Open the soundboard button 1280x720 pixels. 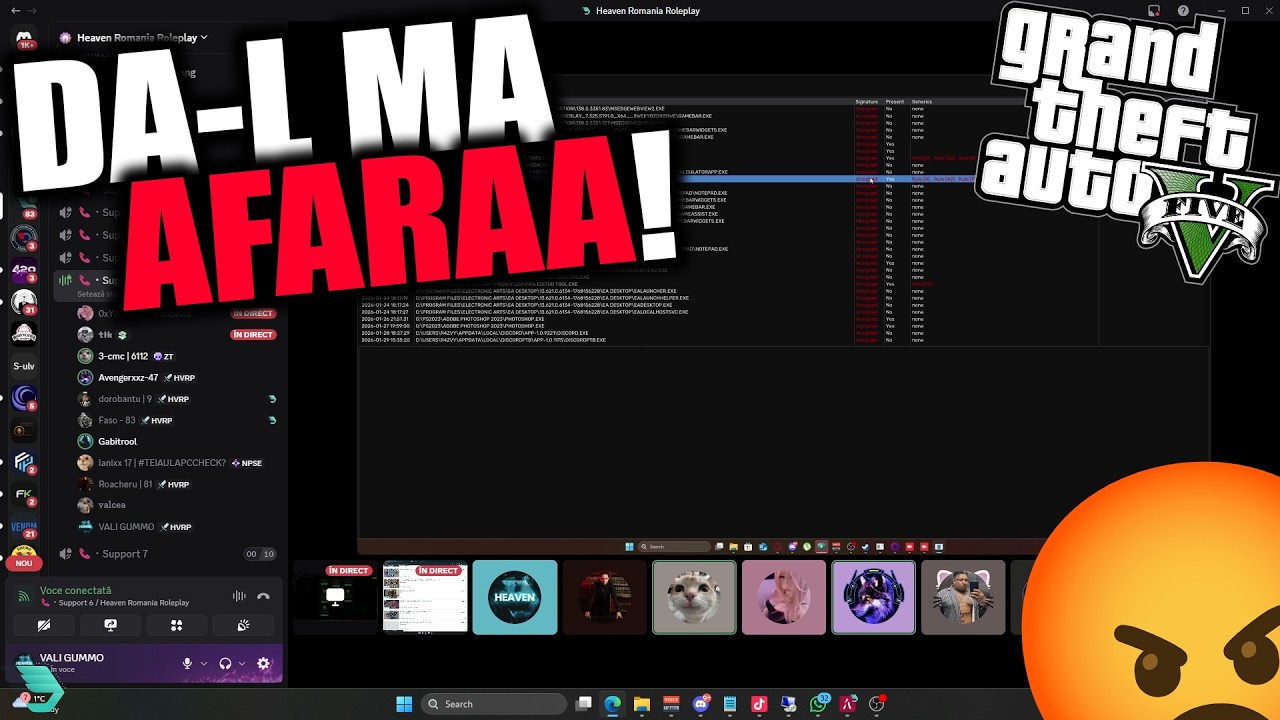tap(243, 625)
